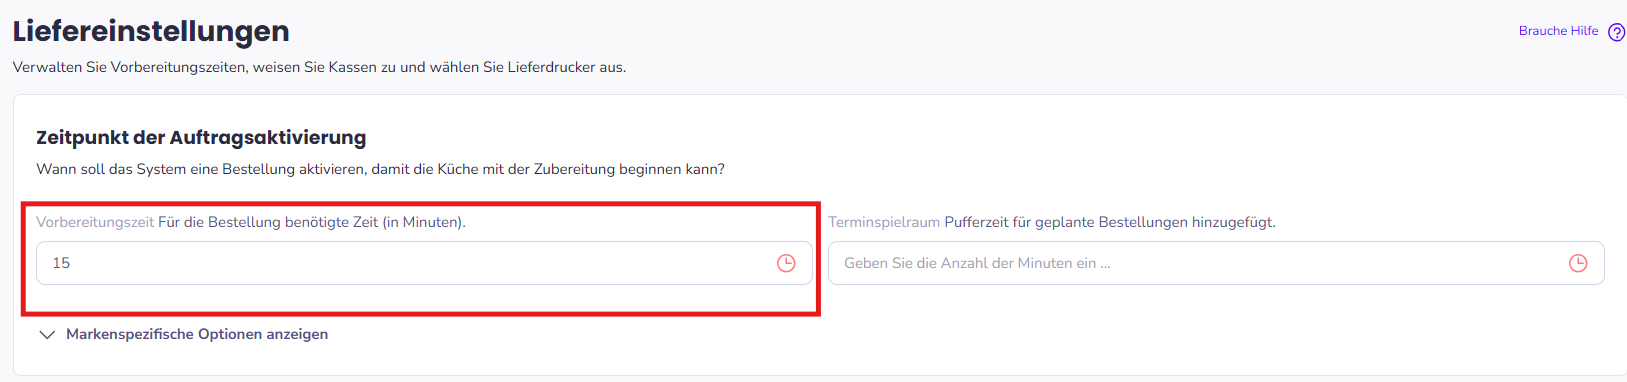Expand the chevron beside Markenspezifische Optionen
This screenshot has width=1627, height=382.
click(47, 335)
